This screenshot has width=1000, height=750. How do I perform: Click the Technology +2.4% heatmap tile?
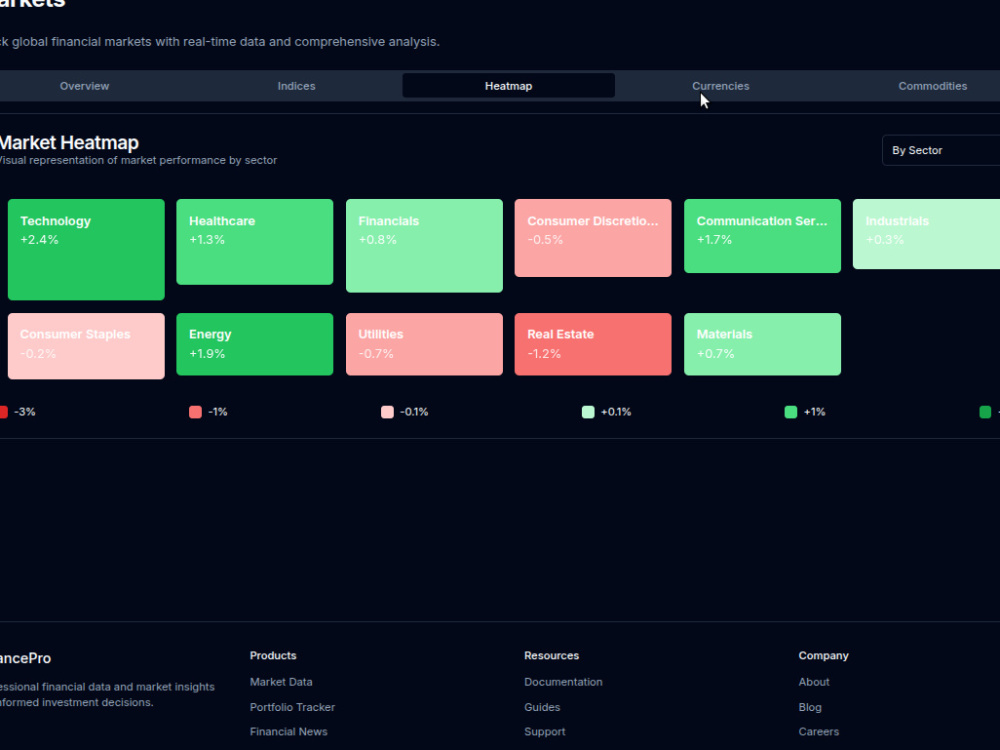click(86, 249)
